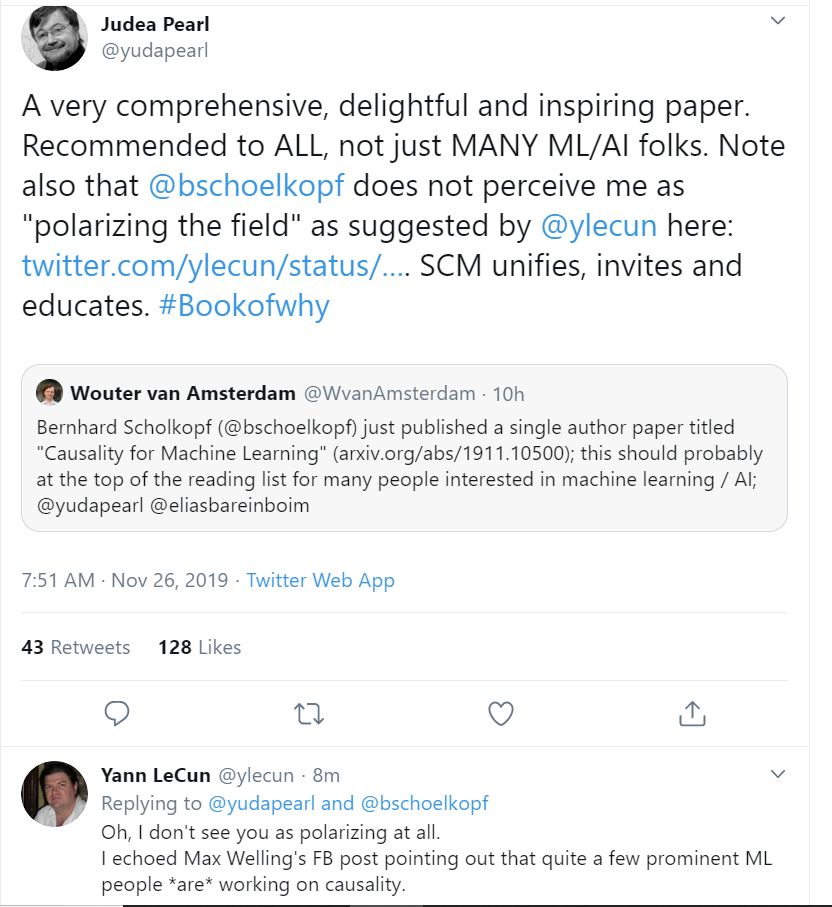Screen dimensions: 832x907
Task: View the 128 Likes list
Action: point(200,647)
